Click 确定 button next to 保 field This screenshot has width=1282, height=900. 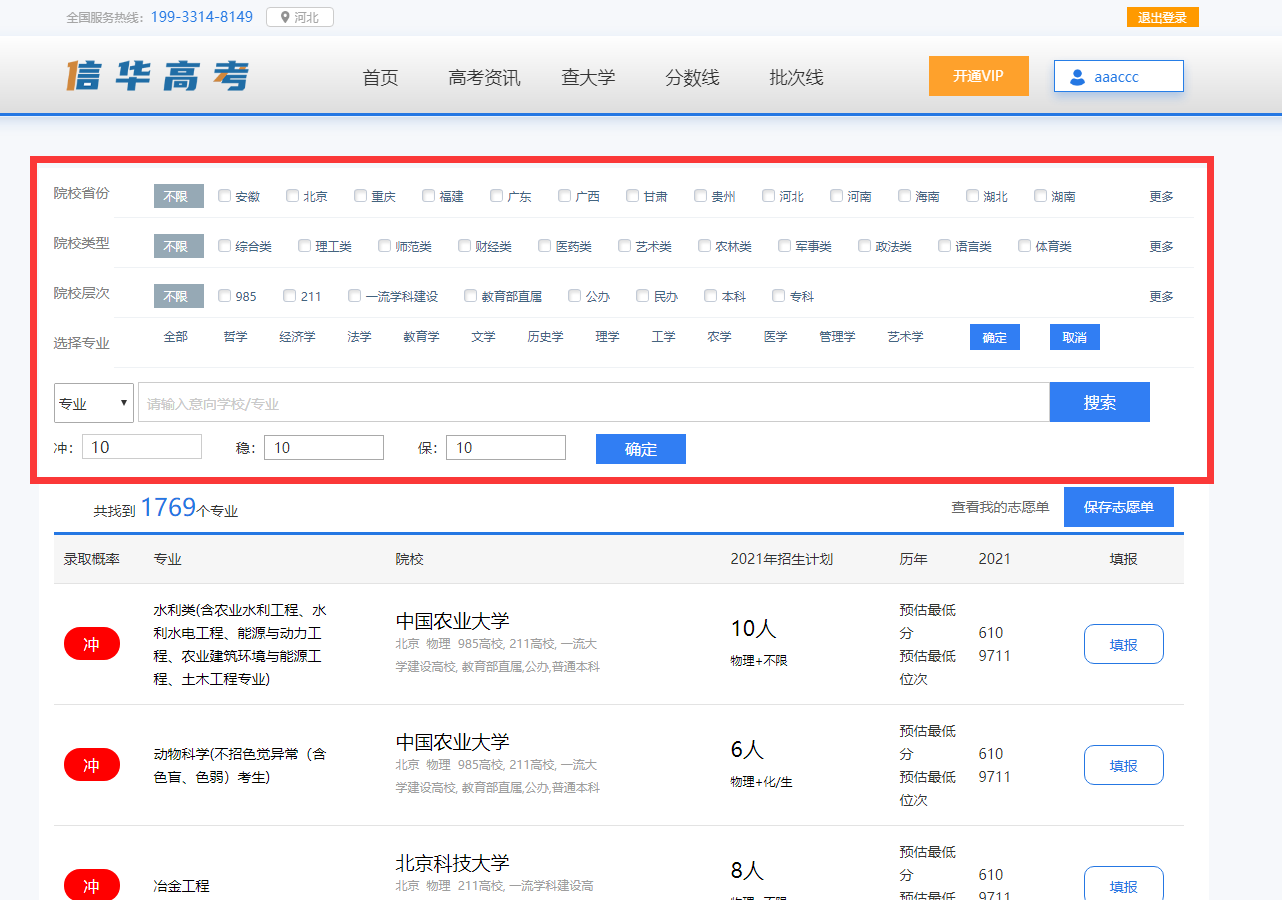pyautogui.click(x=641, y=449)
